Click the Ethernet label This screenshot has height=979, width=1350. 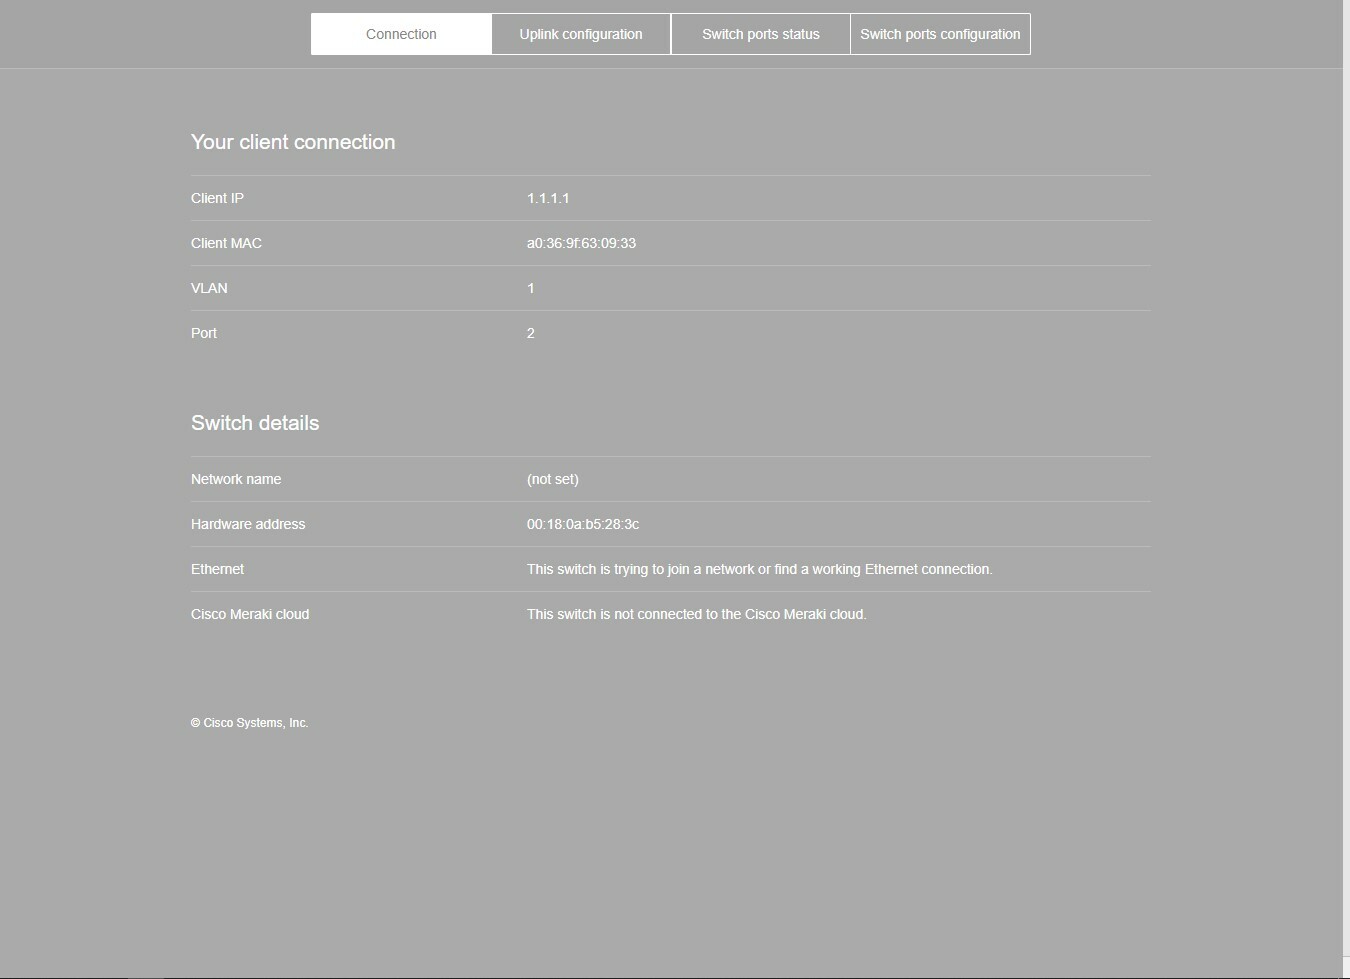tap(217, 569)
